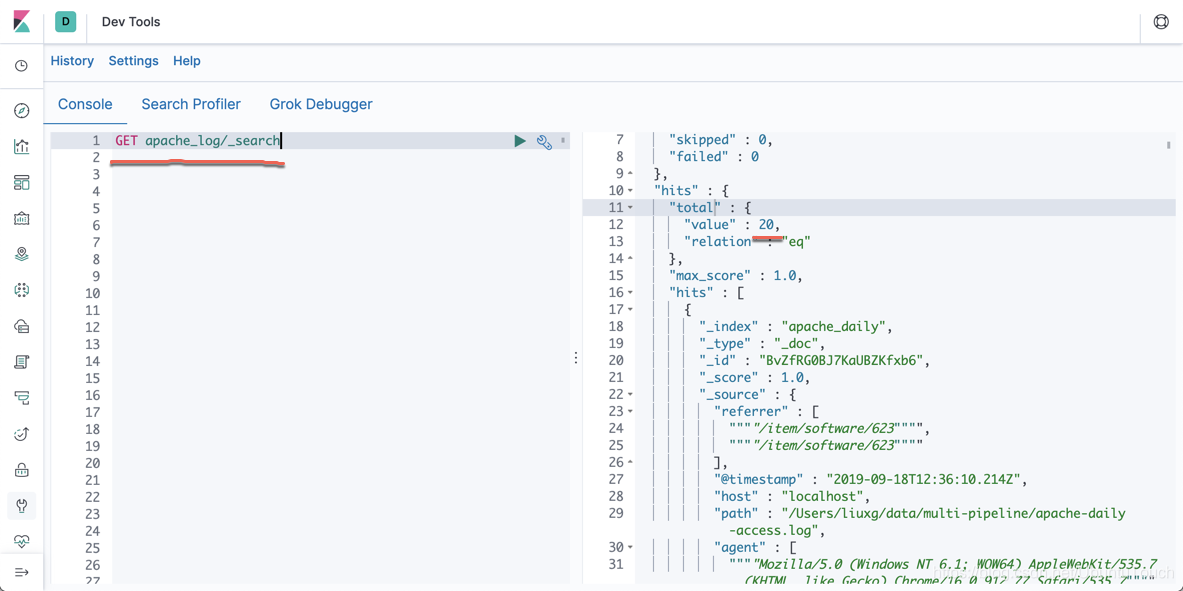Place cursor in GET apache_log/_search request line

(198, 140)
